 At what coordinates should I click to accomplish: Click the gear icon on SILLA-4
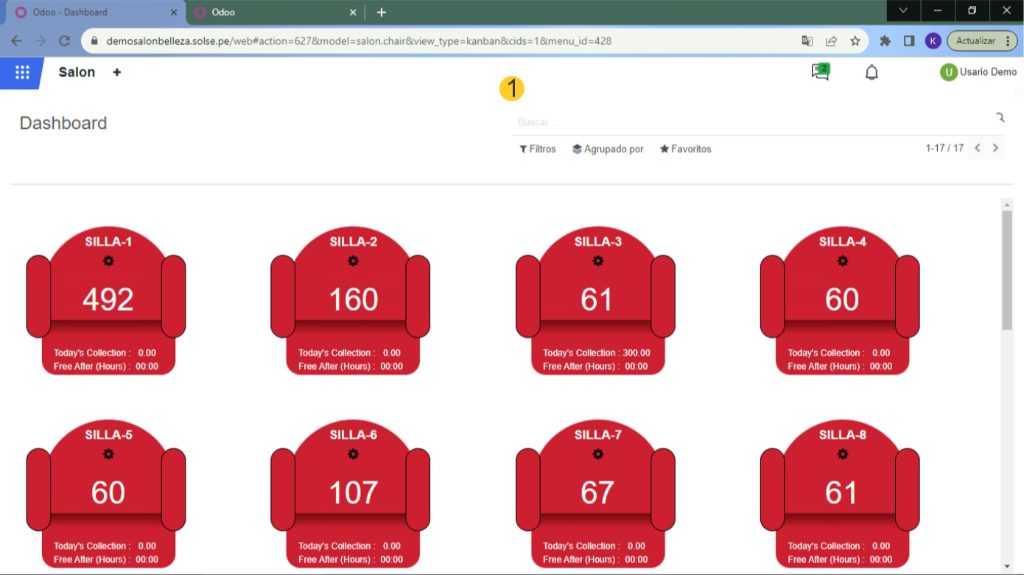point(842,261)
